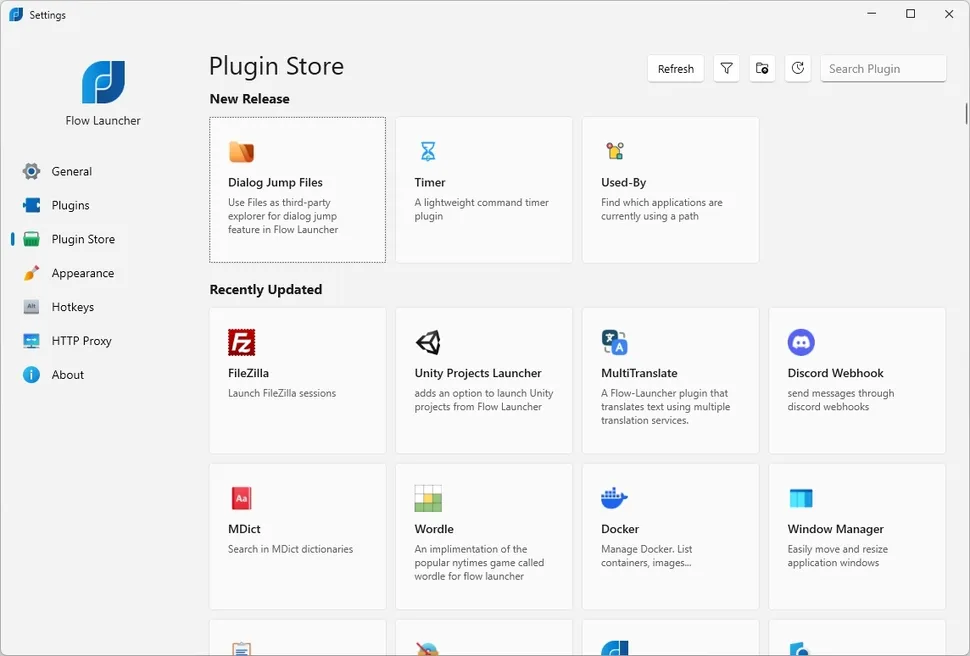970x656 pixels.
Task: Select the filter funnel icon
Action: click(727, 68)
